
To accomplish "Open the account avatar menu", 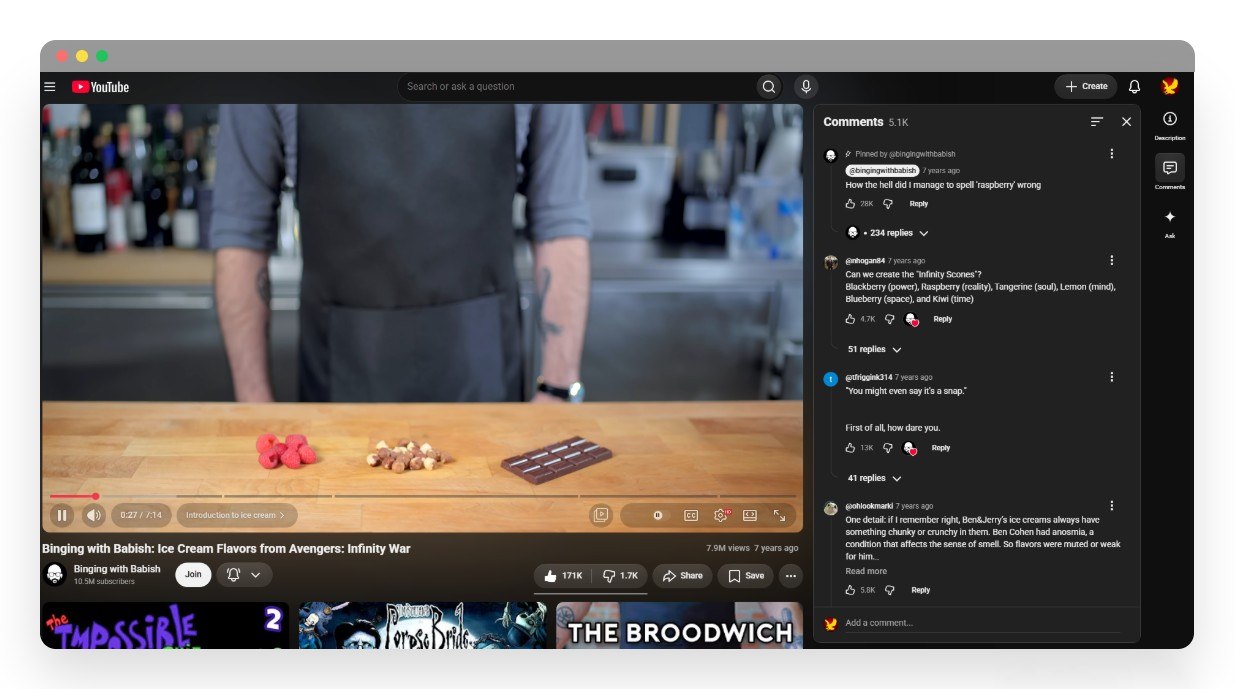I will point(1169,87).
